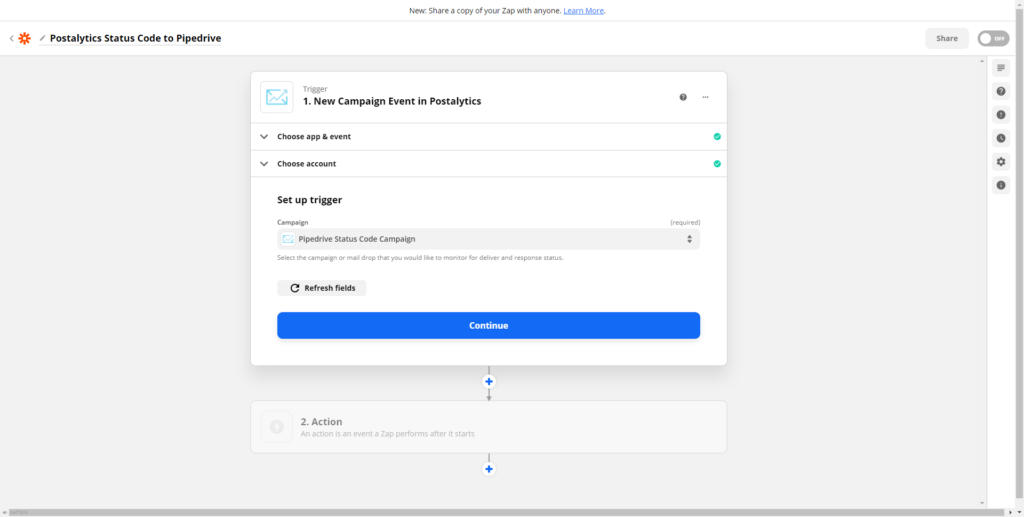Click the Refresh fields button
Viewport: 1024px width, 517px height.
[x=322, y=288]
